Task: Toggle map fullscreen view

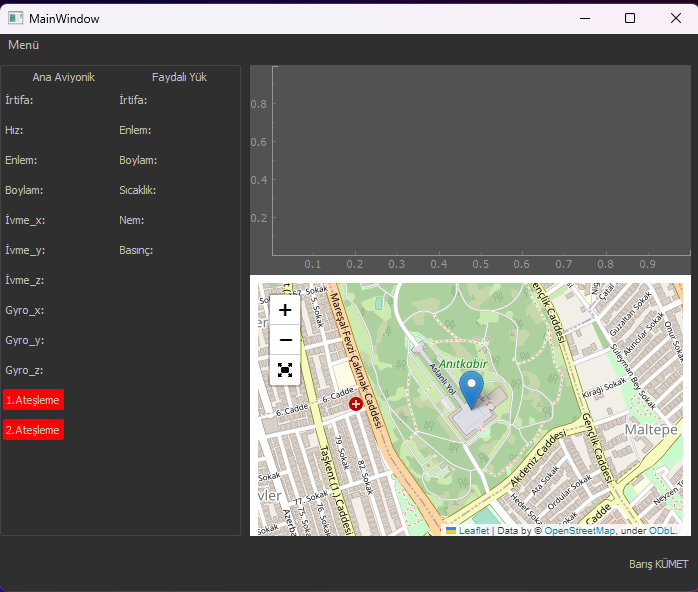Action: click(285, 370)
